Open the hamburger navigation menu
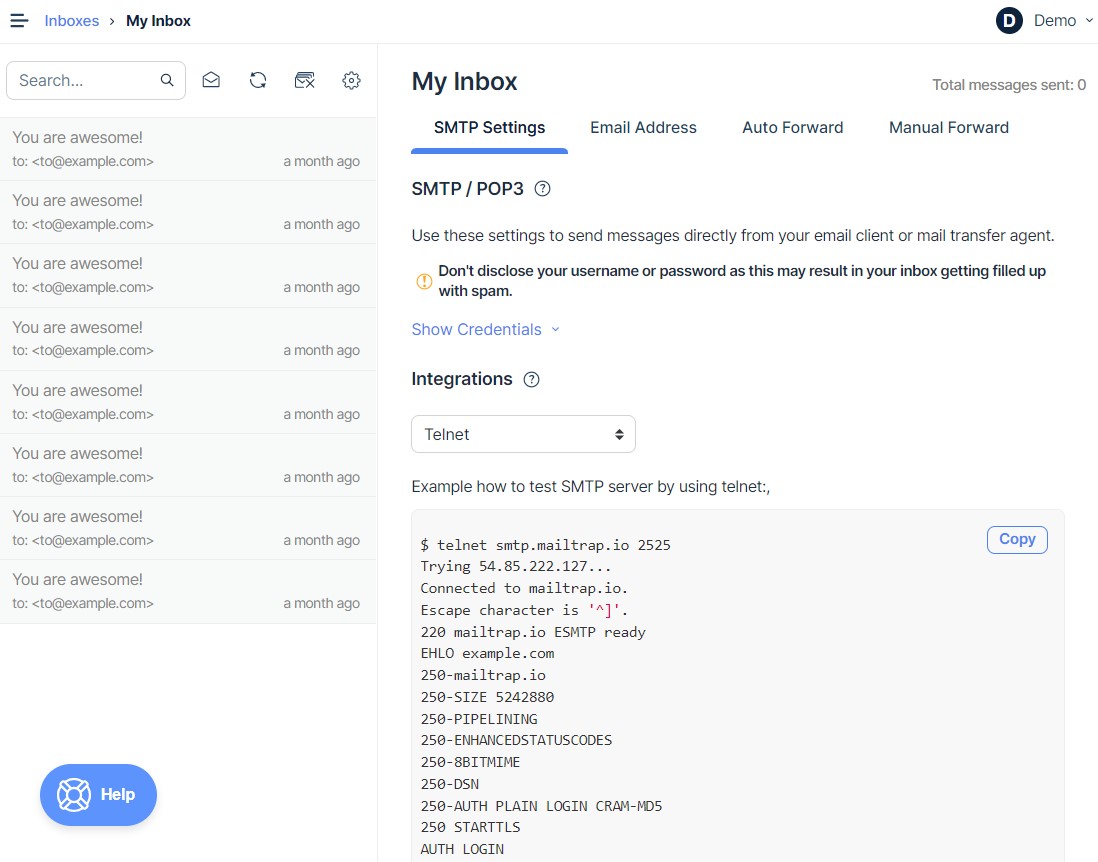1098x862 pixels. pos(19,21)
